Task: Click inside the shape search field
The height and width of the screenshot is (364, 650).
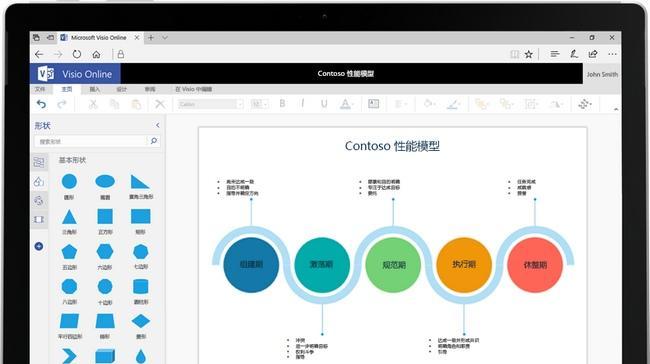Action: 91,141
